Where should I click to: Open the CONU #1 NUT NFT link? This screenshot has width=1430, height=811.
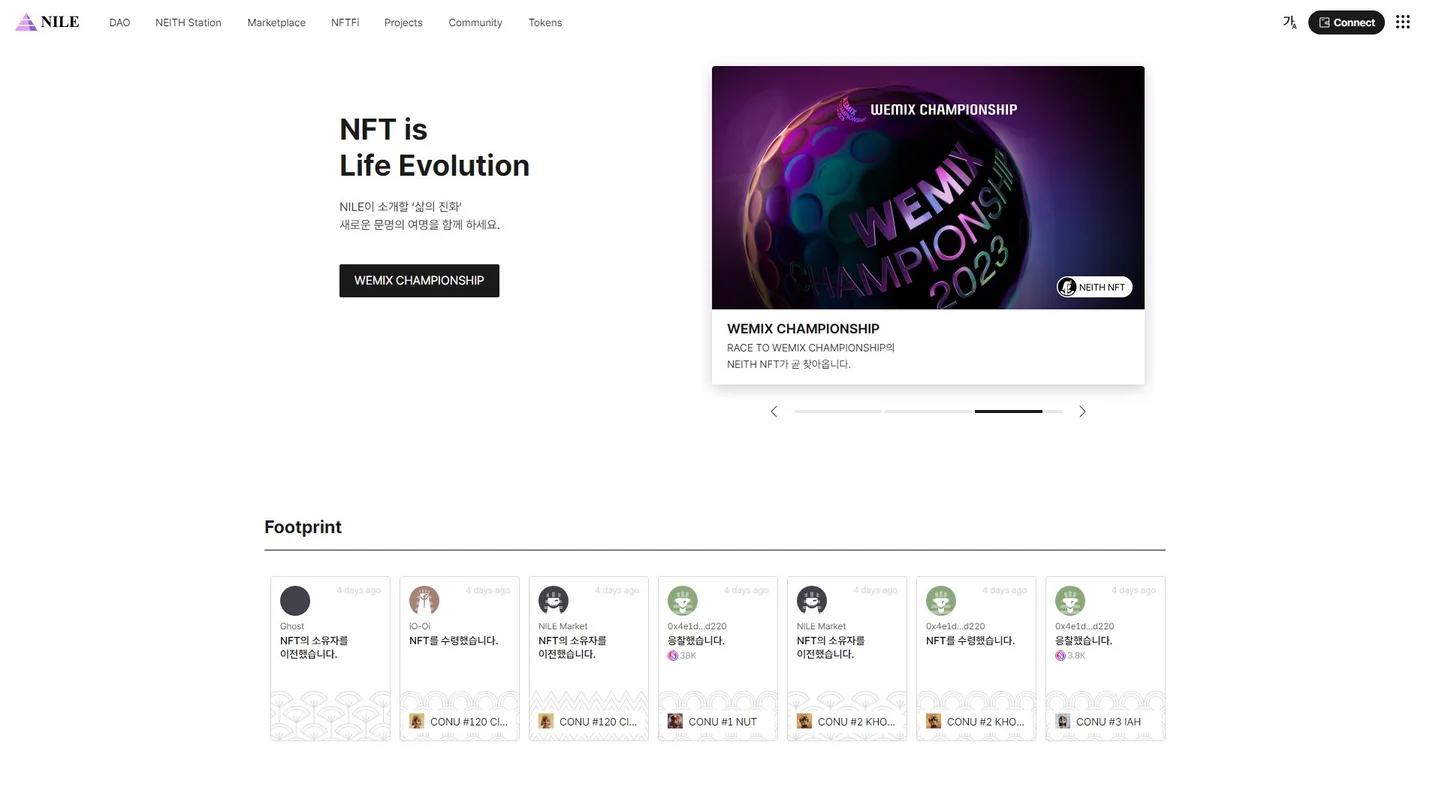pos(712,721)
